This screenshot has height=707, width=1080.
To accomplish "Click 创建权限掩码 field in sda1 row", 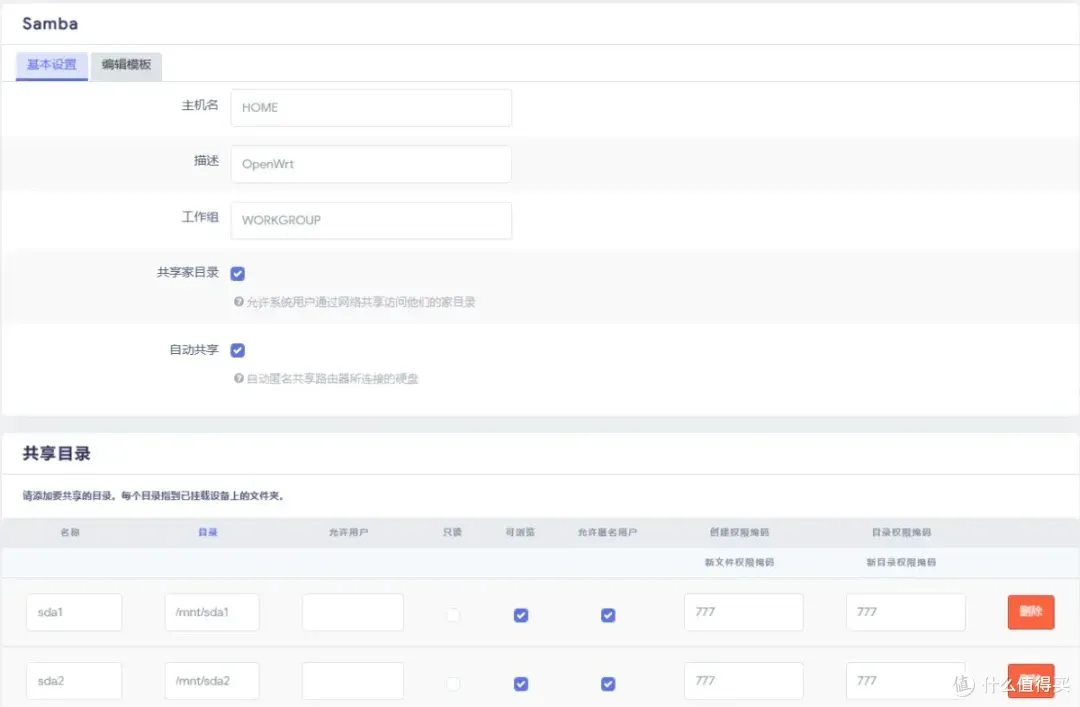I will point(743,612).
